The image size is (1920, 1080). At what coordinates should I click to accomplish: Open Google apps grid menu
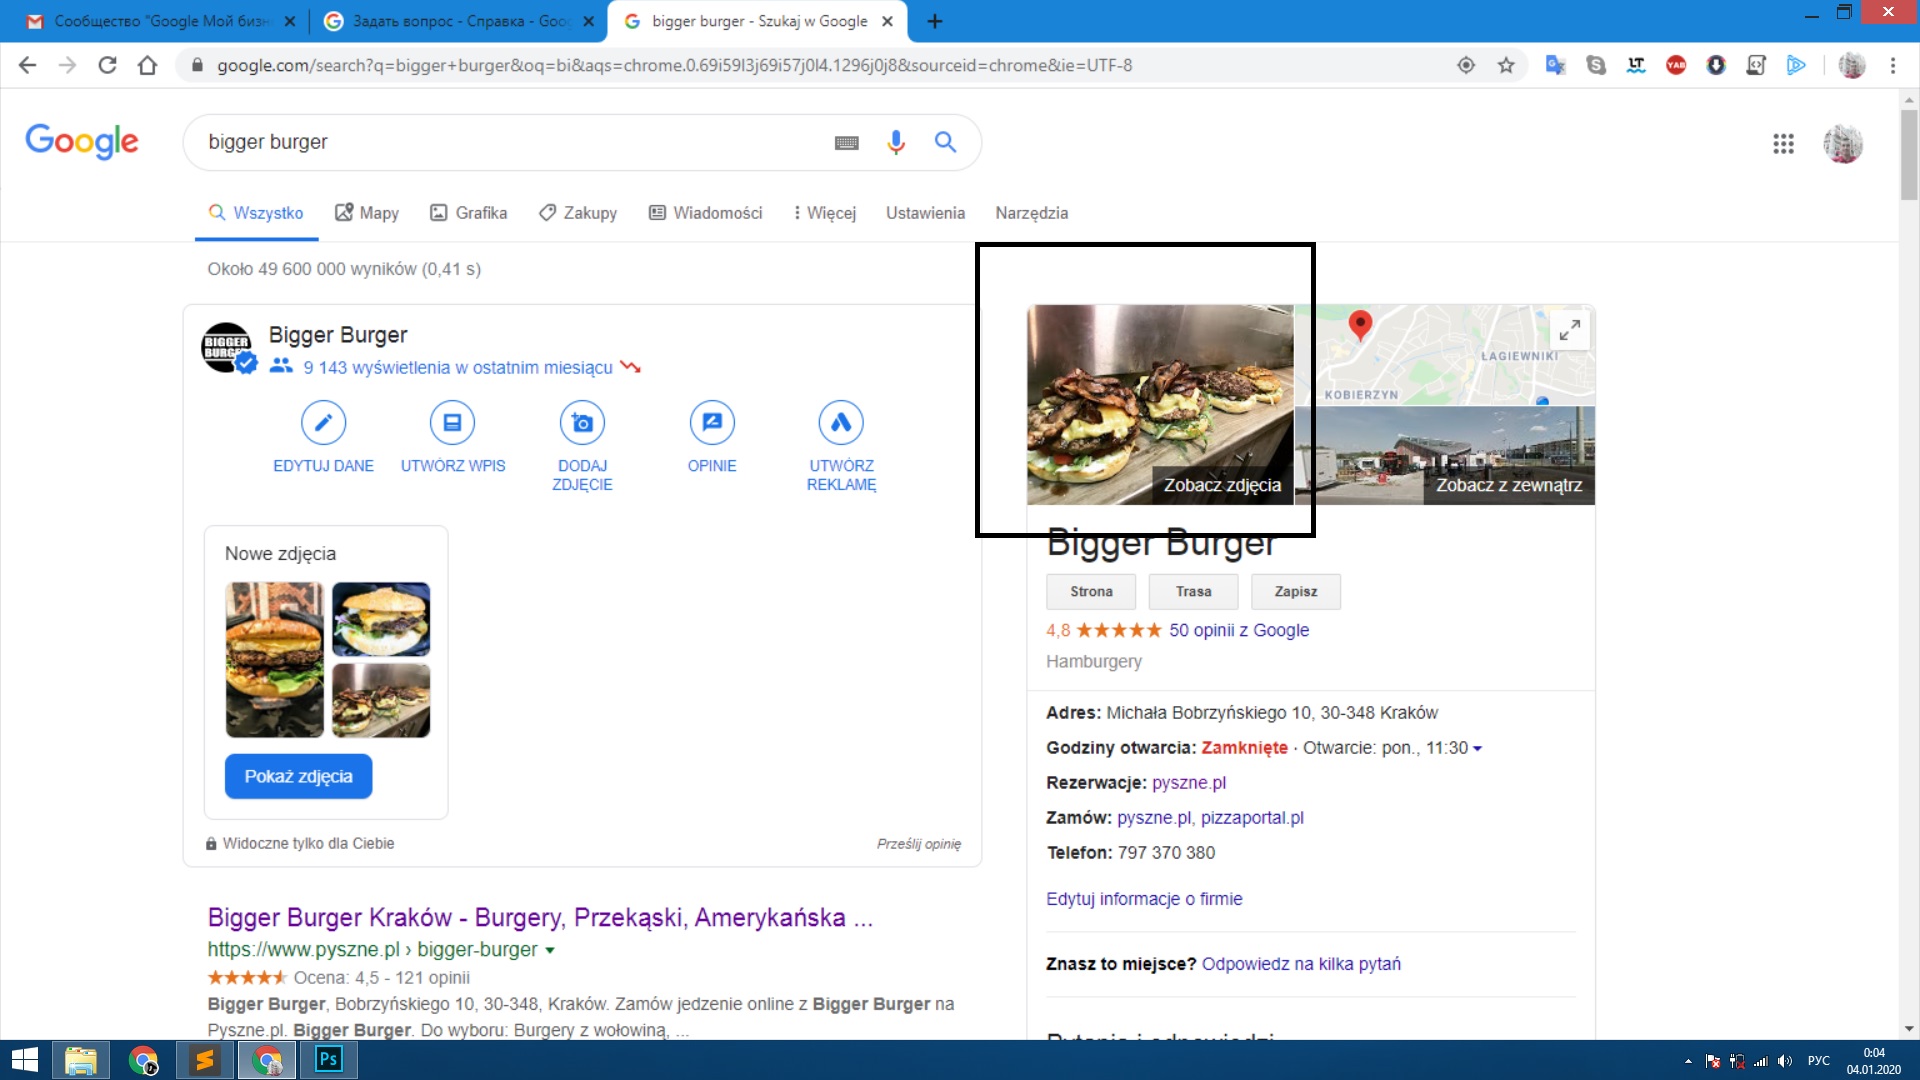click(x=1783, y=144)
